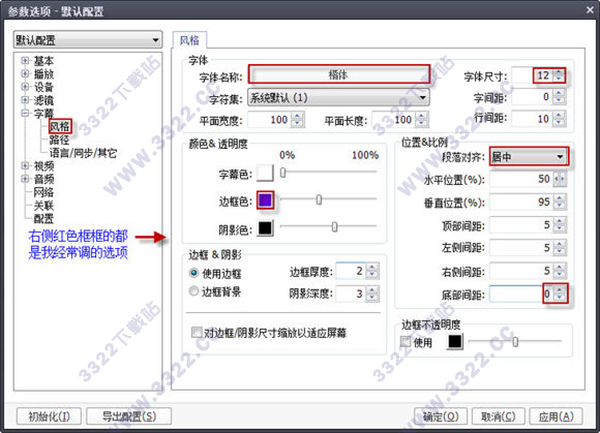Click the 边框厚度 spinner arrows

tap(372, 271)
